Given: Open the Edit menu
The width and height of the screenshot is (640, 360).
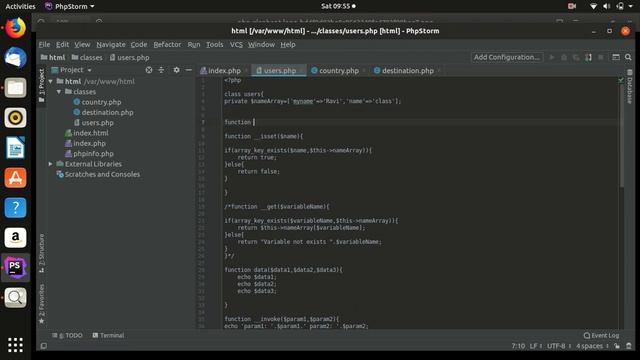Looking at the screenshot, I should point(62,44).
